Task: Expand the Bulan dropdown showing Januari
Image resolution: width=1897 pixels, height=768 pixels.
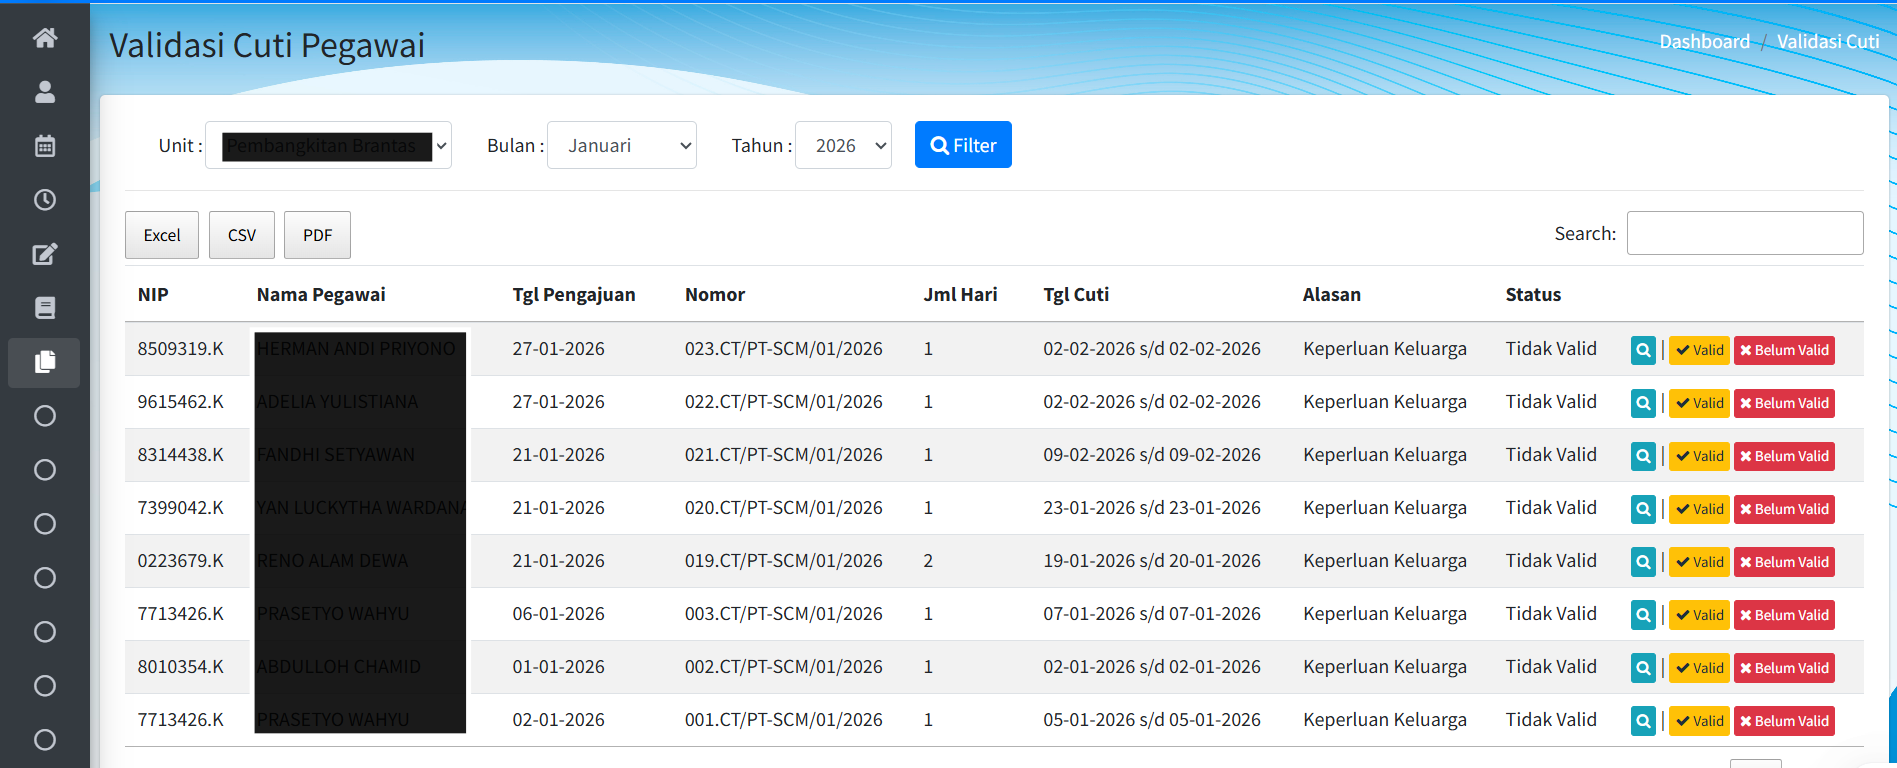Action: click(x=621, y=146)
